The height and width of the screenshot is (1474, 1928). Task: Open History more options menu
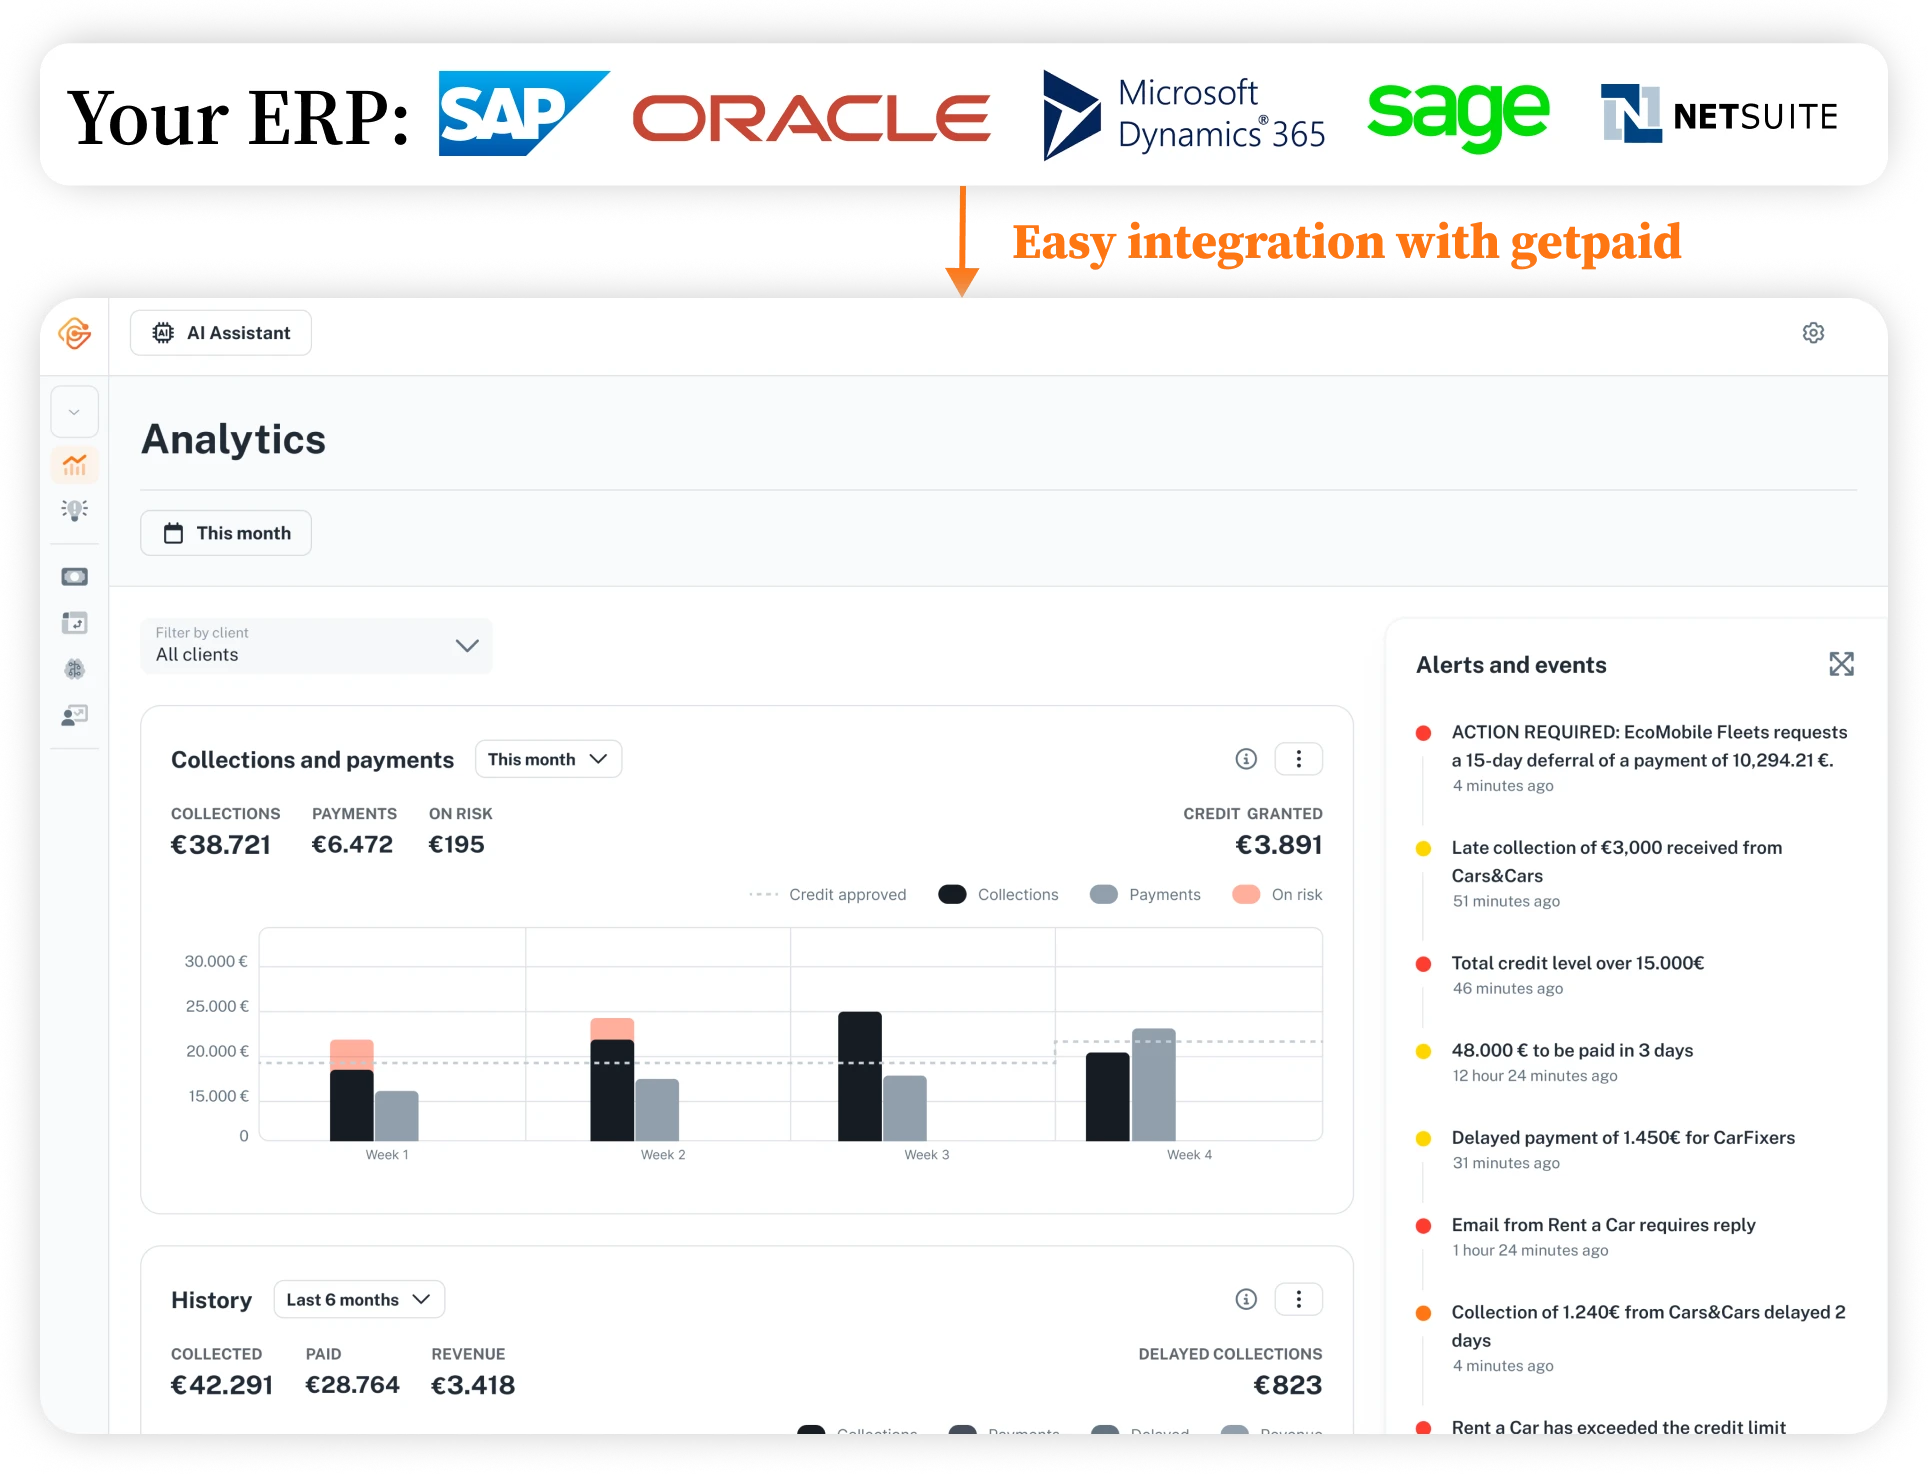coord(1299,1299)
